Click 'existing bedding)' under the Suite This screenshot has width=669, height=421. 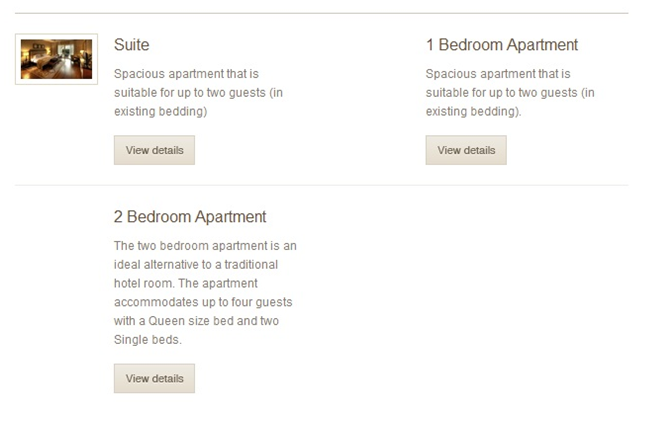160,111
